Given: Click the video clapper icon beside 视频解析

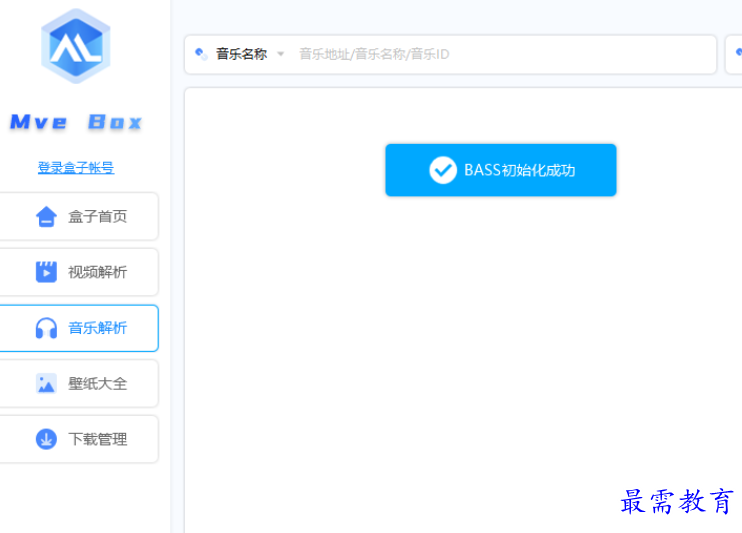Looking at the screenshot, I should pyautogui.click(x=46, y=272).
